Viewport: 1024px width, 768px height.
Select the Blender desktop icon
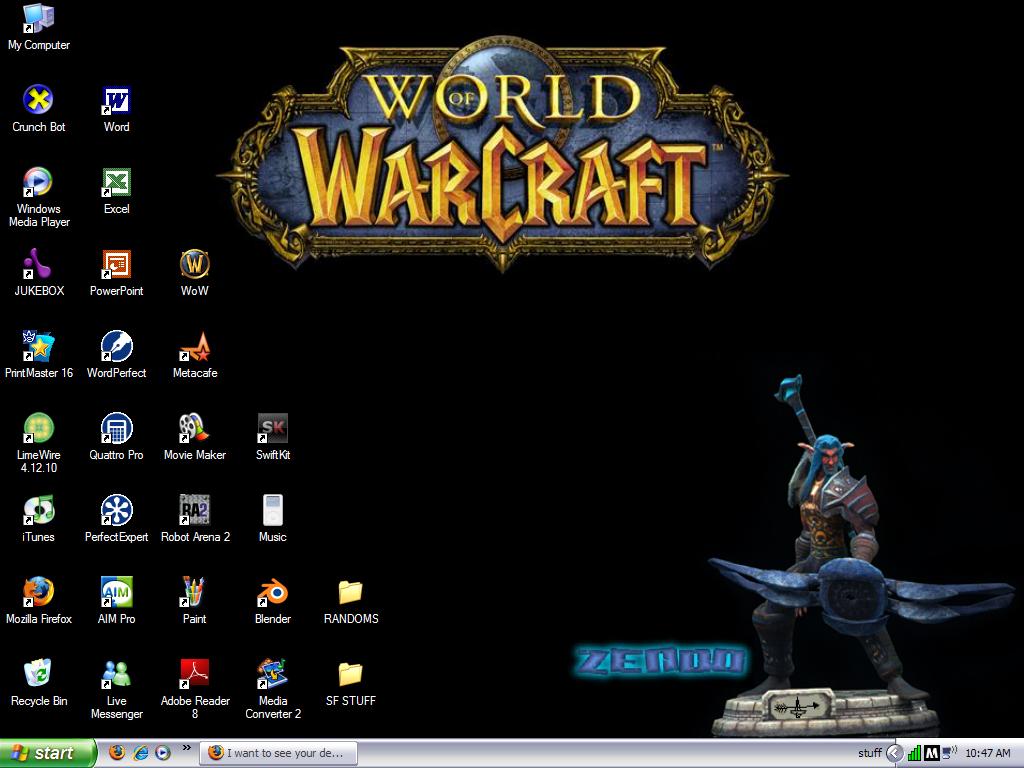pos(272,593)
